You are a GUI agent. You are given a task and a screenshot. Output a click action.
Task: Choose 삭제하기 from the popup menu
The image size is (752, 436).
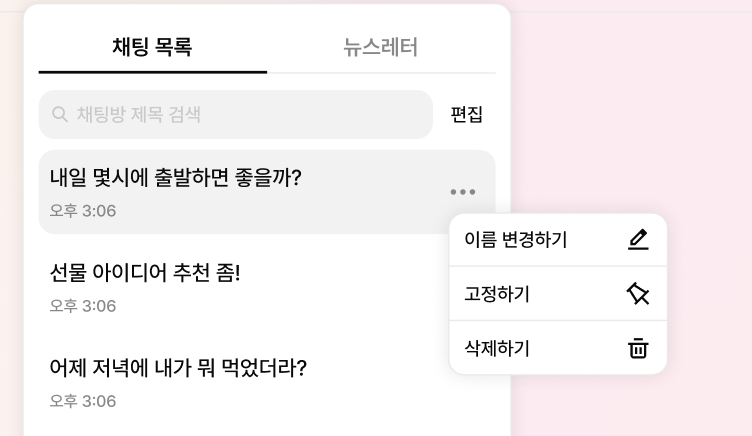click(x=558, y=348)
